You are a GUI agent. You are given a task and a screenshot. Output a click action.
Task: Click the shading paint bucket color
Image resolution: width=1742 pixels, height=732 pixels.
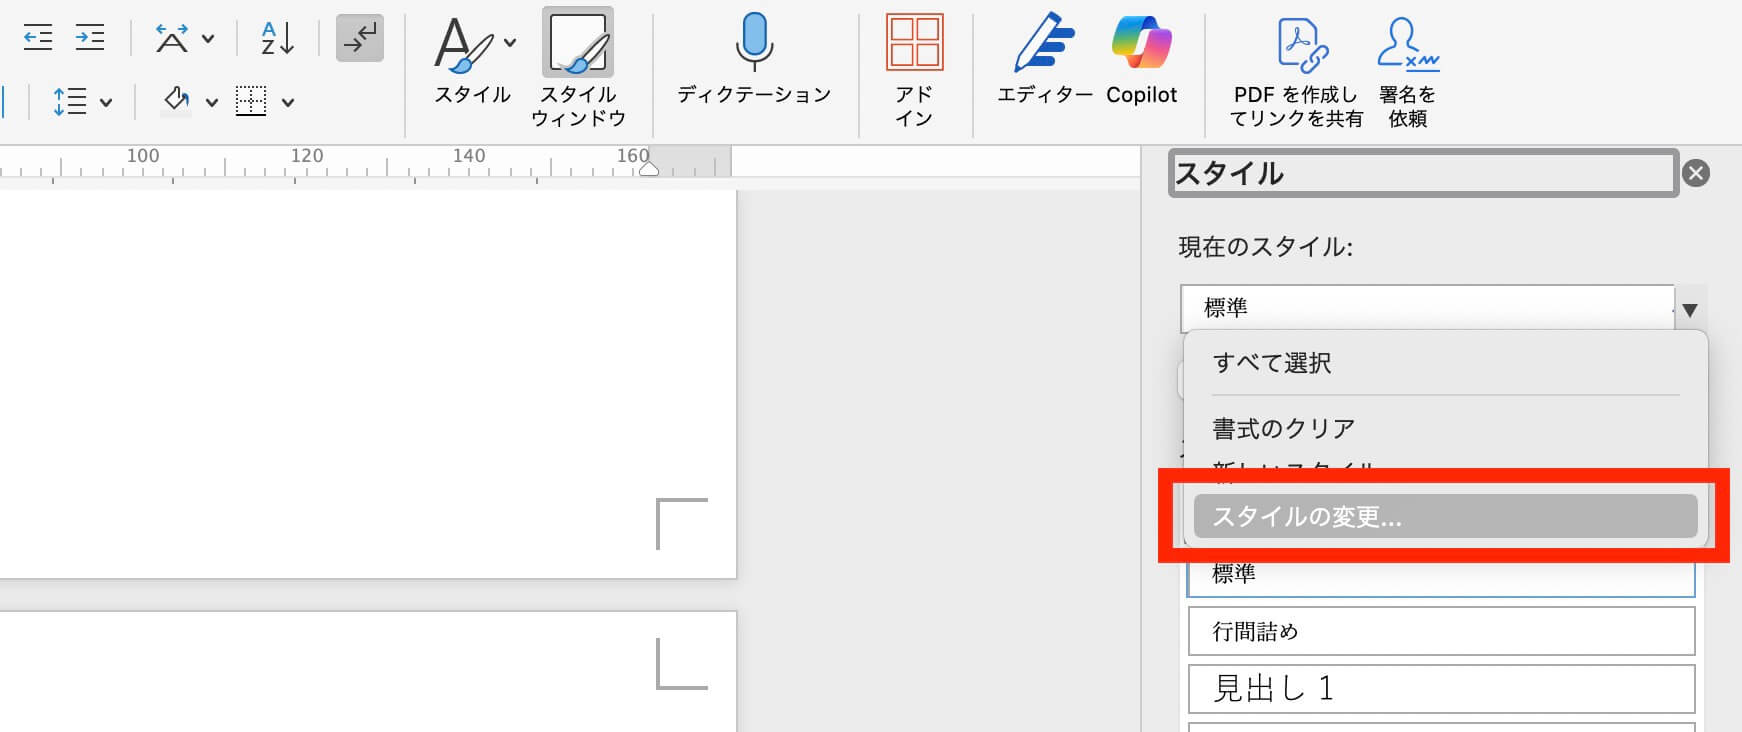coord(177,100)
